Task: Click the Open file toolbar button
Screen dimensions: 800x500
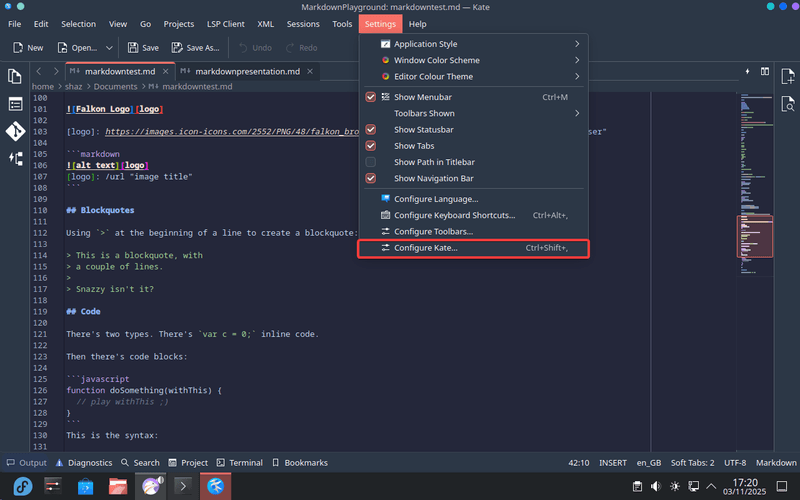Action: (78, 47)
